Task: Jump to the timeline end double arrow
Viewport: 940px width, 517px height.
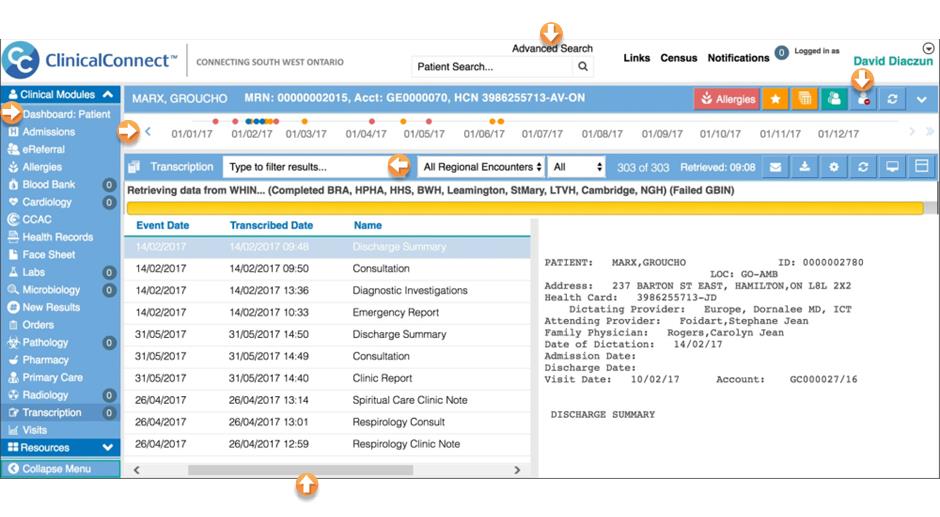Action: pos(929,131)
